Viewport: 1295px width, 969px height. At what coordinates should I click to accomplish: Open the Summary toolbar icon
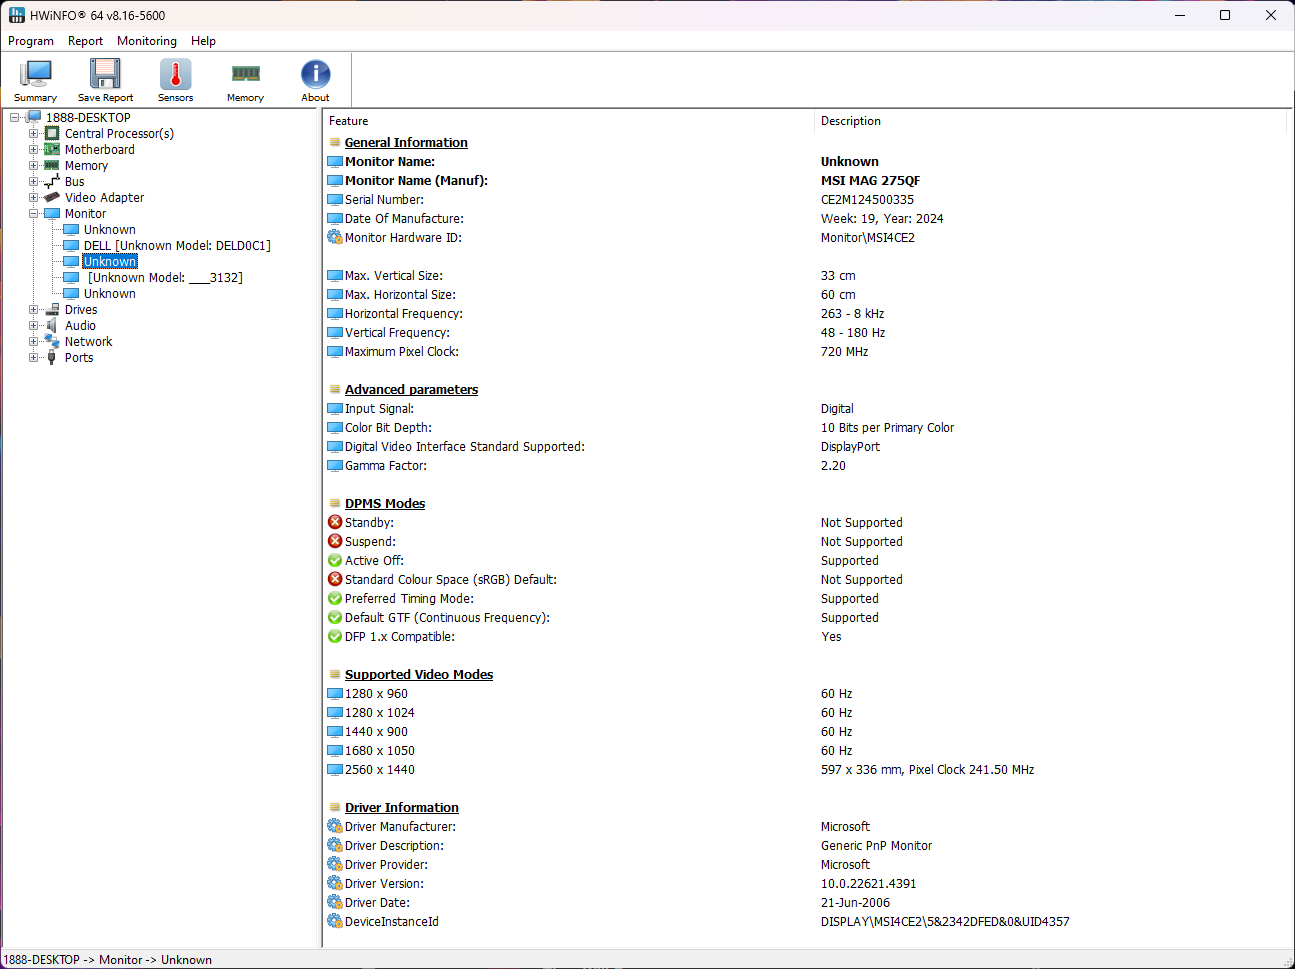tap(36, 74)
